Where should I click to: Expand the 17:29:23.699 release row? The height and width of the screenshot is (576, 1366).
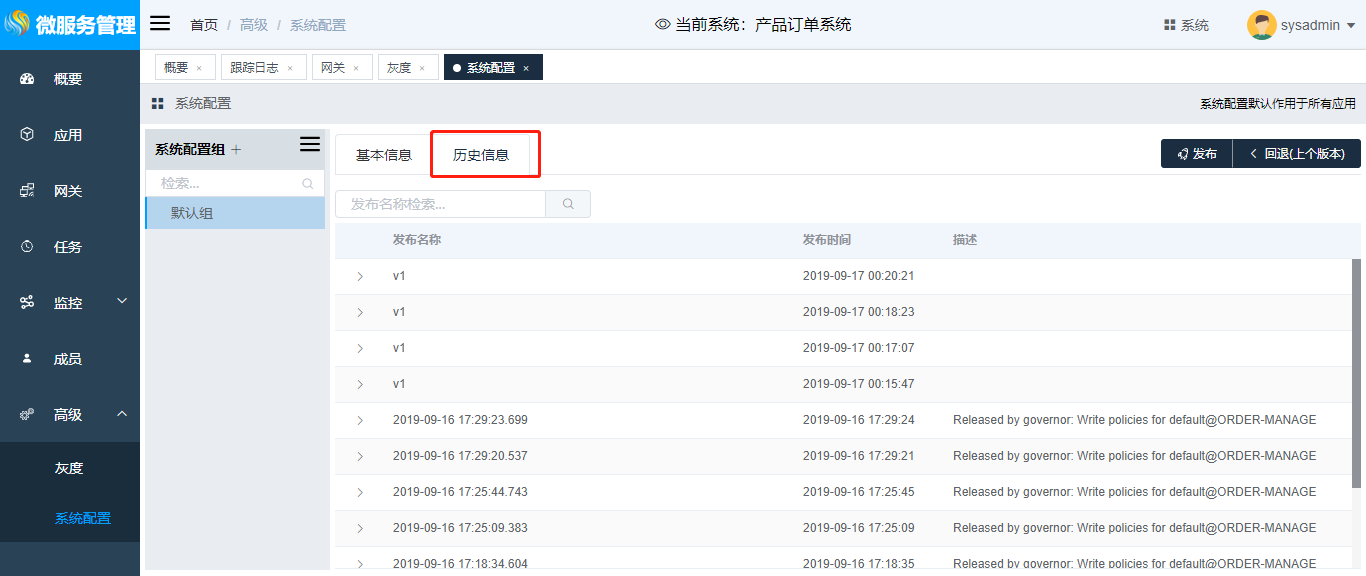click(360, 420)
